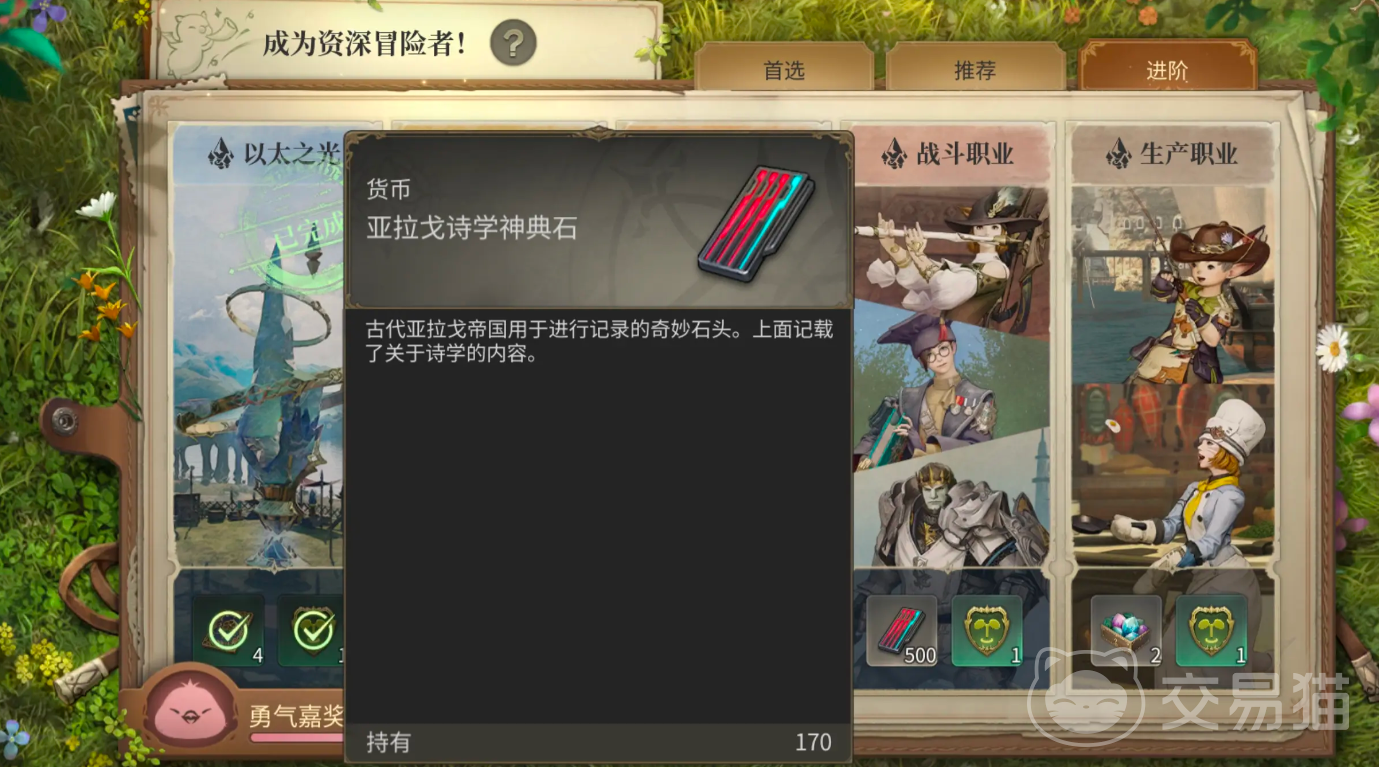The height and width of the screenshot is (767, 1379).
Task: Tap the 500 tomestone reward icon
Action: click(902, 631)
